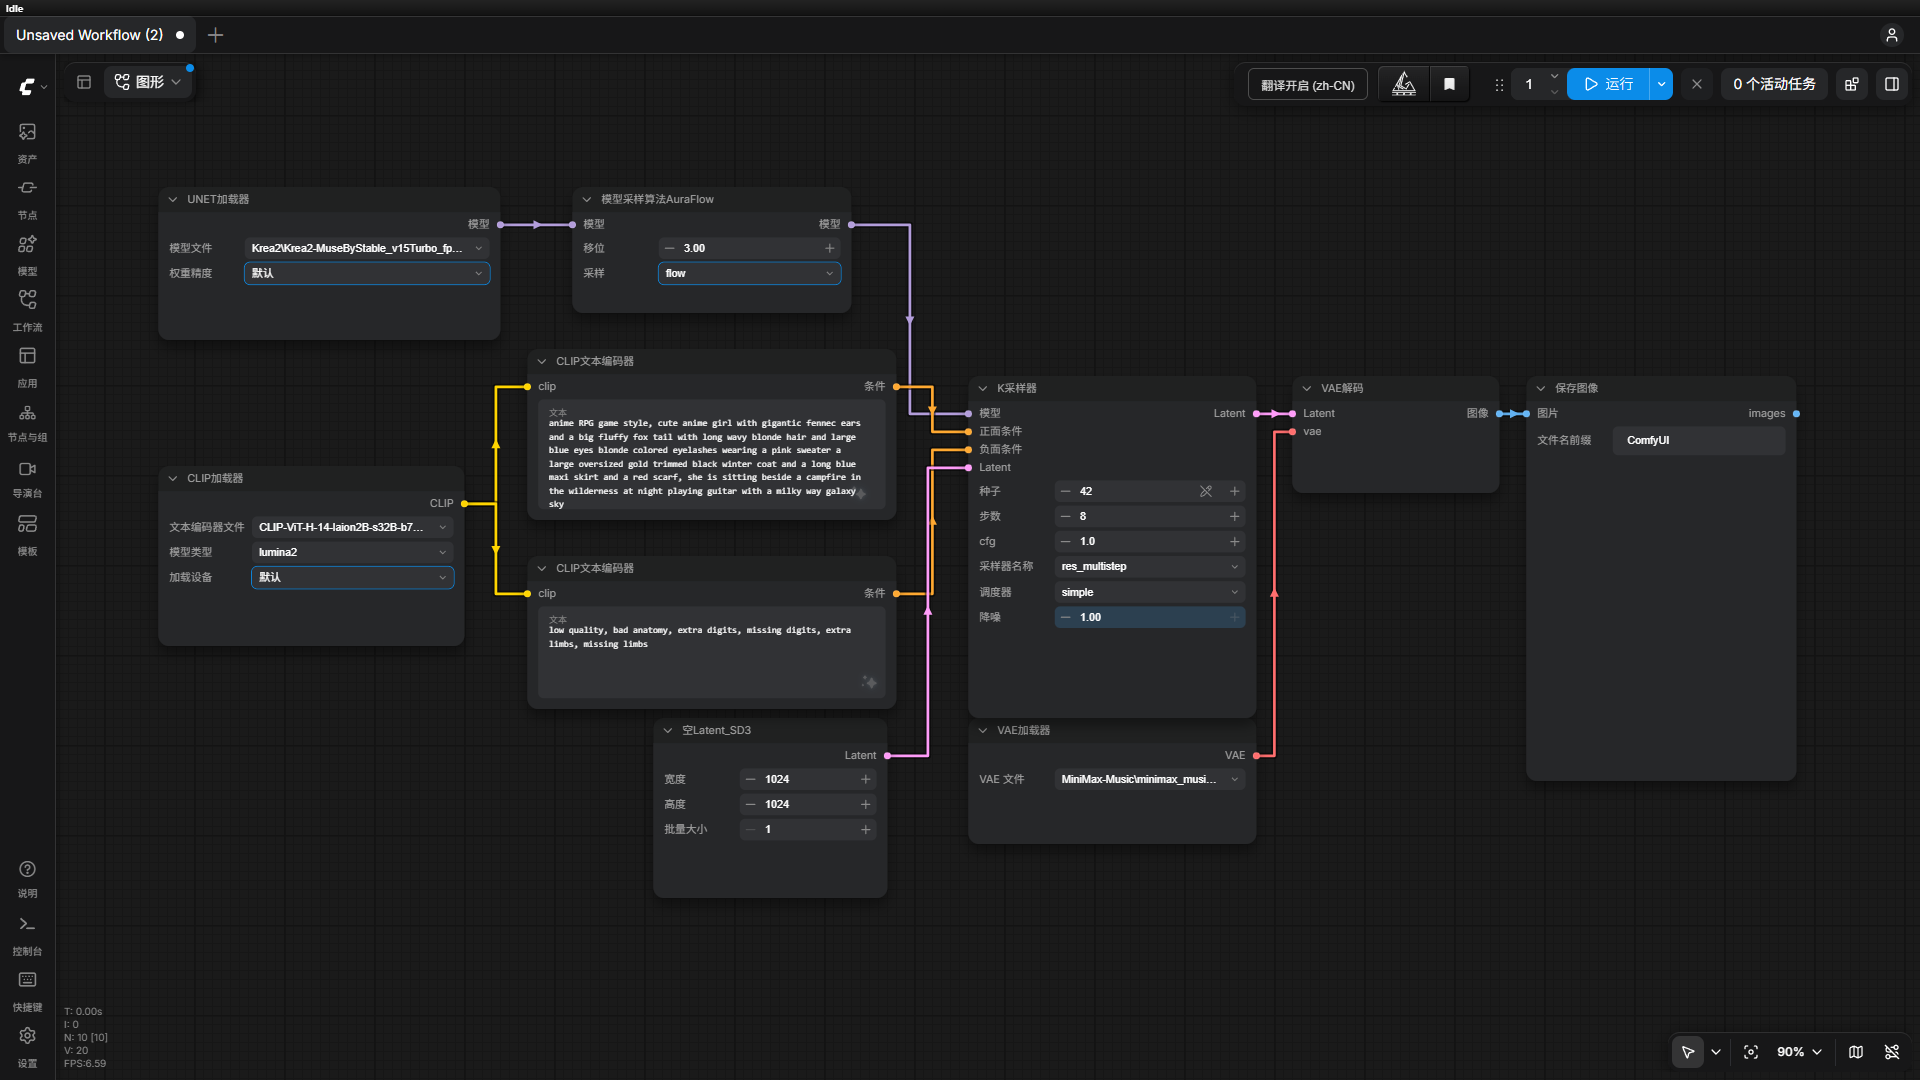Click the 运行 run button
This screenshot has height=1080, width=1920.
[x=1608, y=85]
